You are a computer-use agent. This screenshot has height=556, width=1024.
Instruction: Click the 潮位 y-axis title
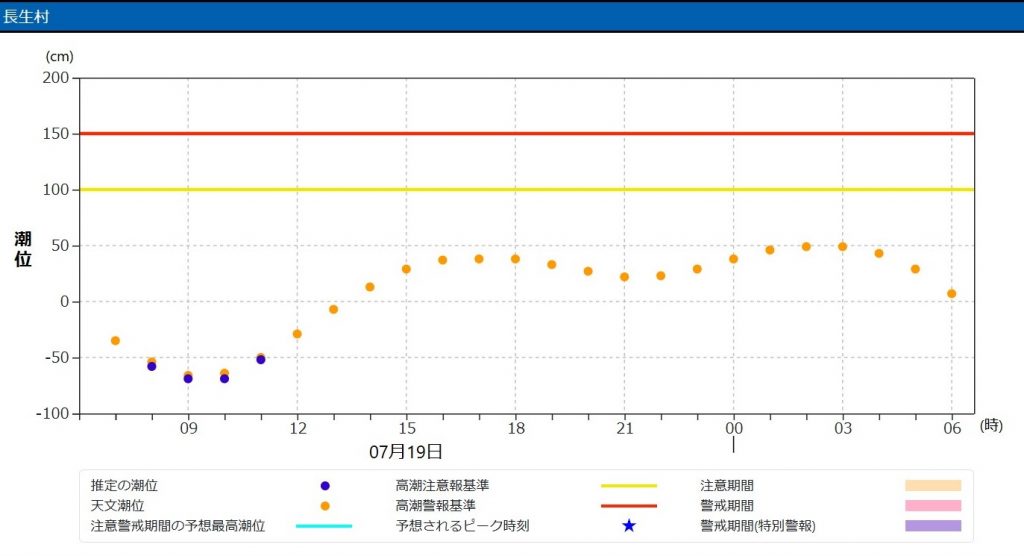23,249
